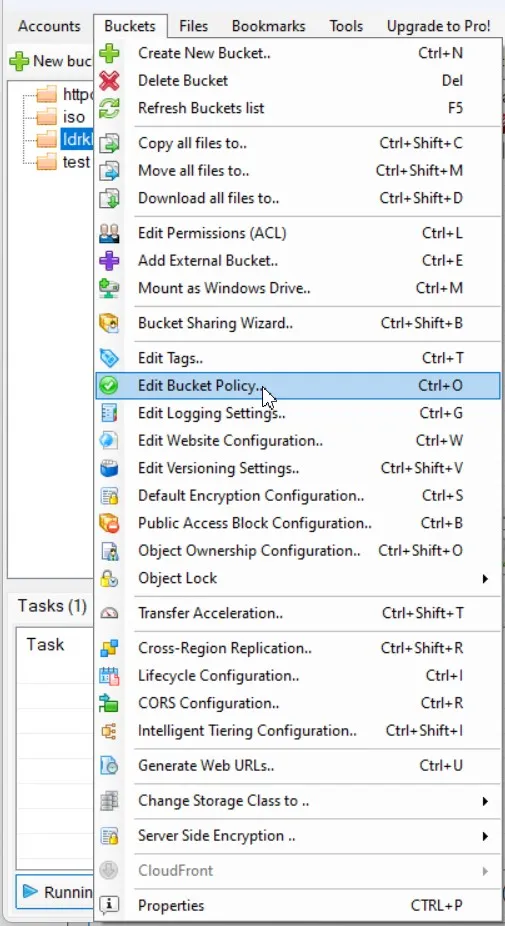Expand the Object Lock submenu arrow

pos(485,579)
